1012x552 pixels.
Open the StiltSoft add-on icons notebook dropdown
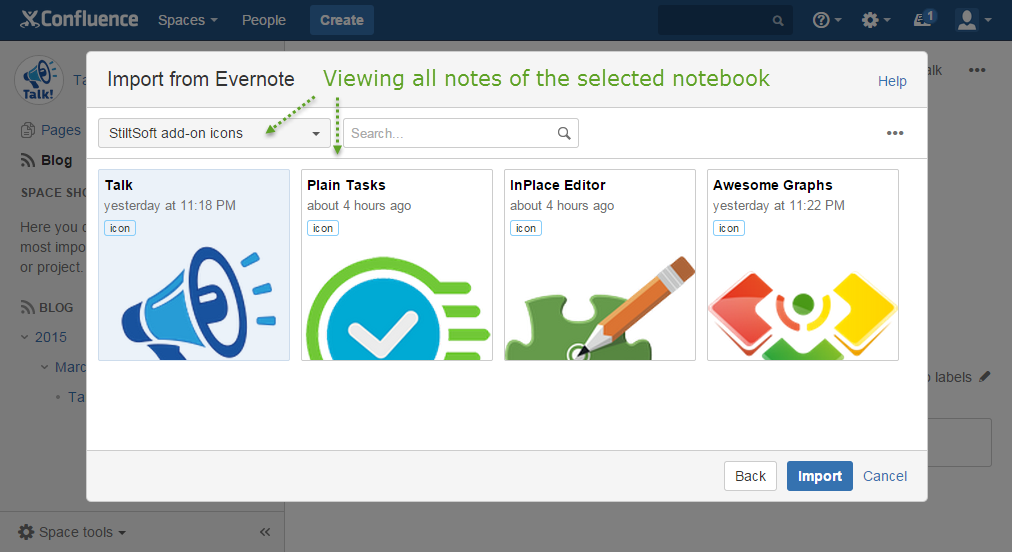[214, 133]
